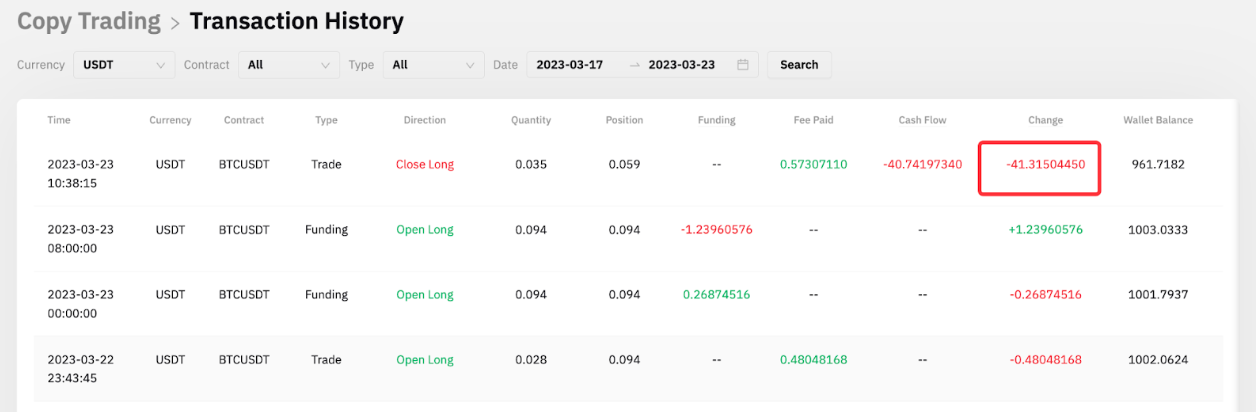The width and height of the screenshot is (1256, 412).
Task: Click the wallet balance 961.7182 cell
Action: click(x=1156, y=165)
